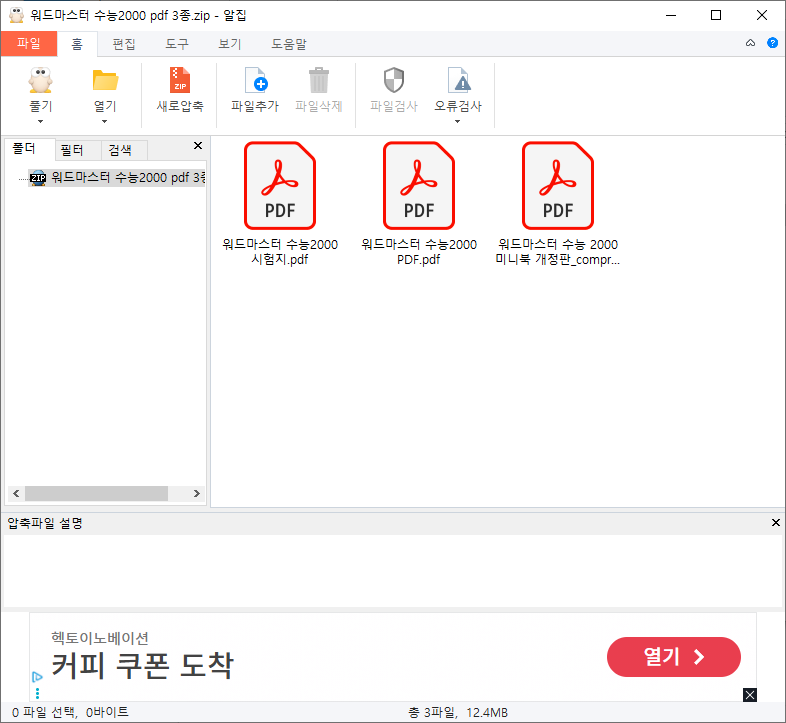Click the 커피 쿠폰 도착 ad headline
Image resolution: width=786 pixels, height=723 pixels.
142,665
